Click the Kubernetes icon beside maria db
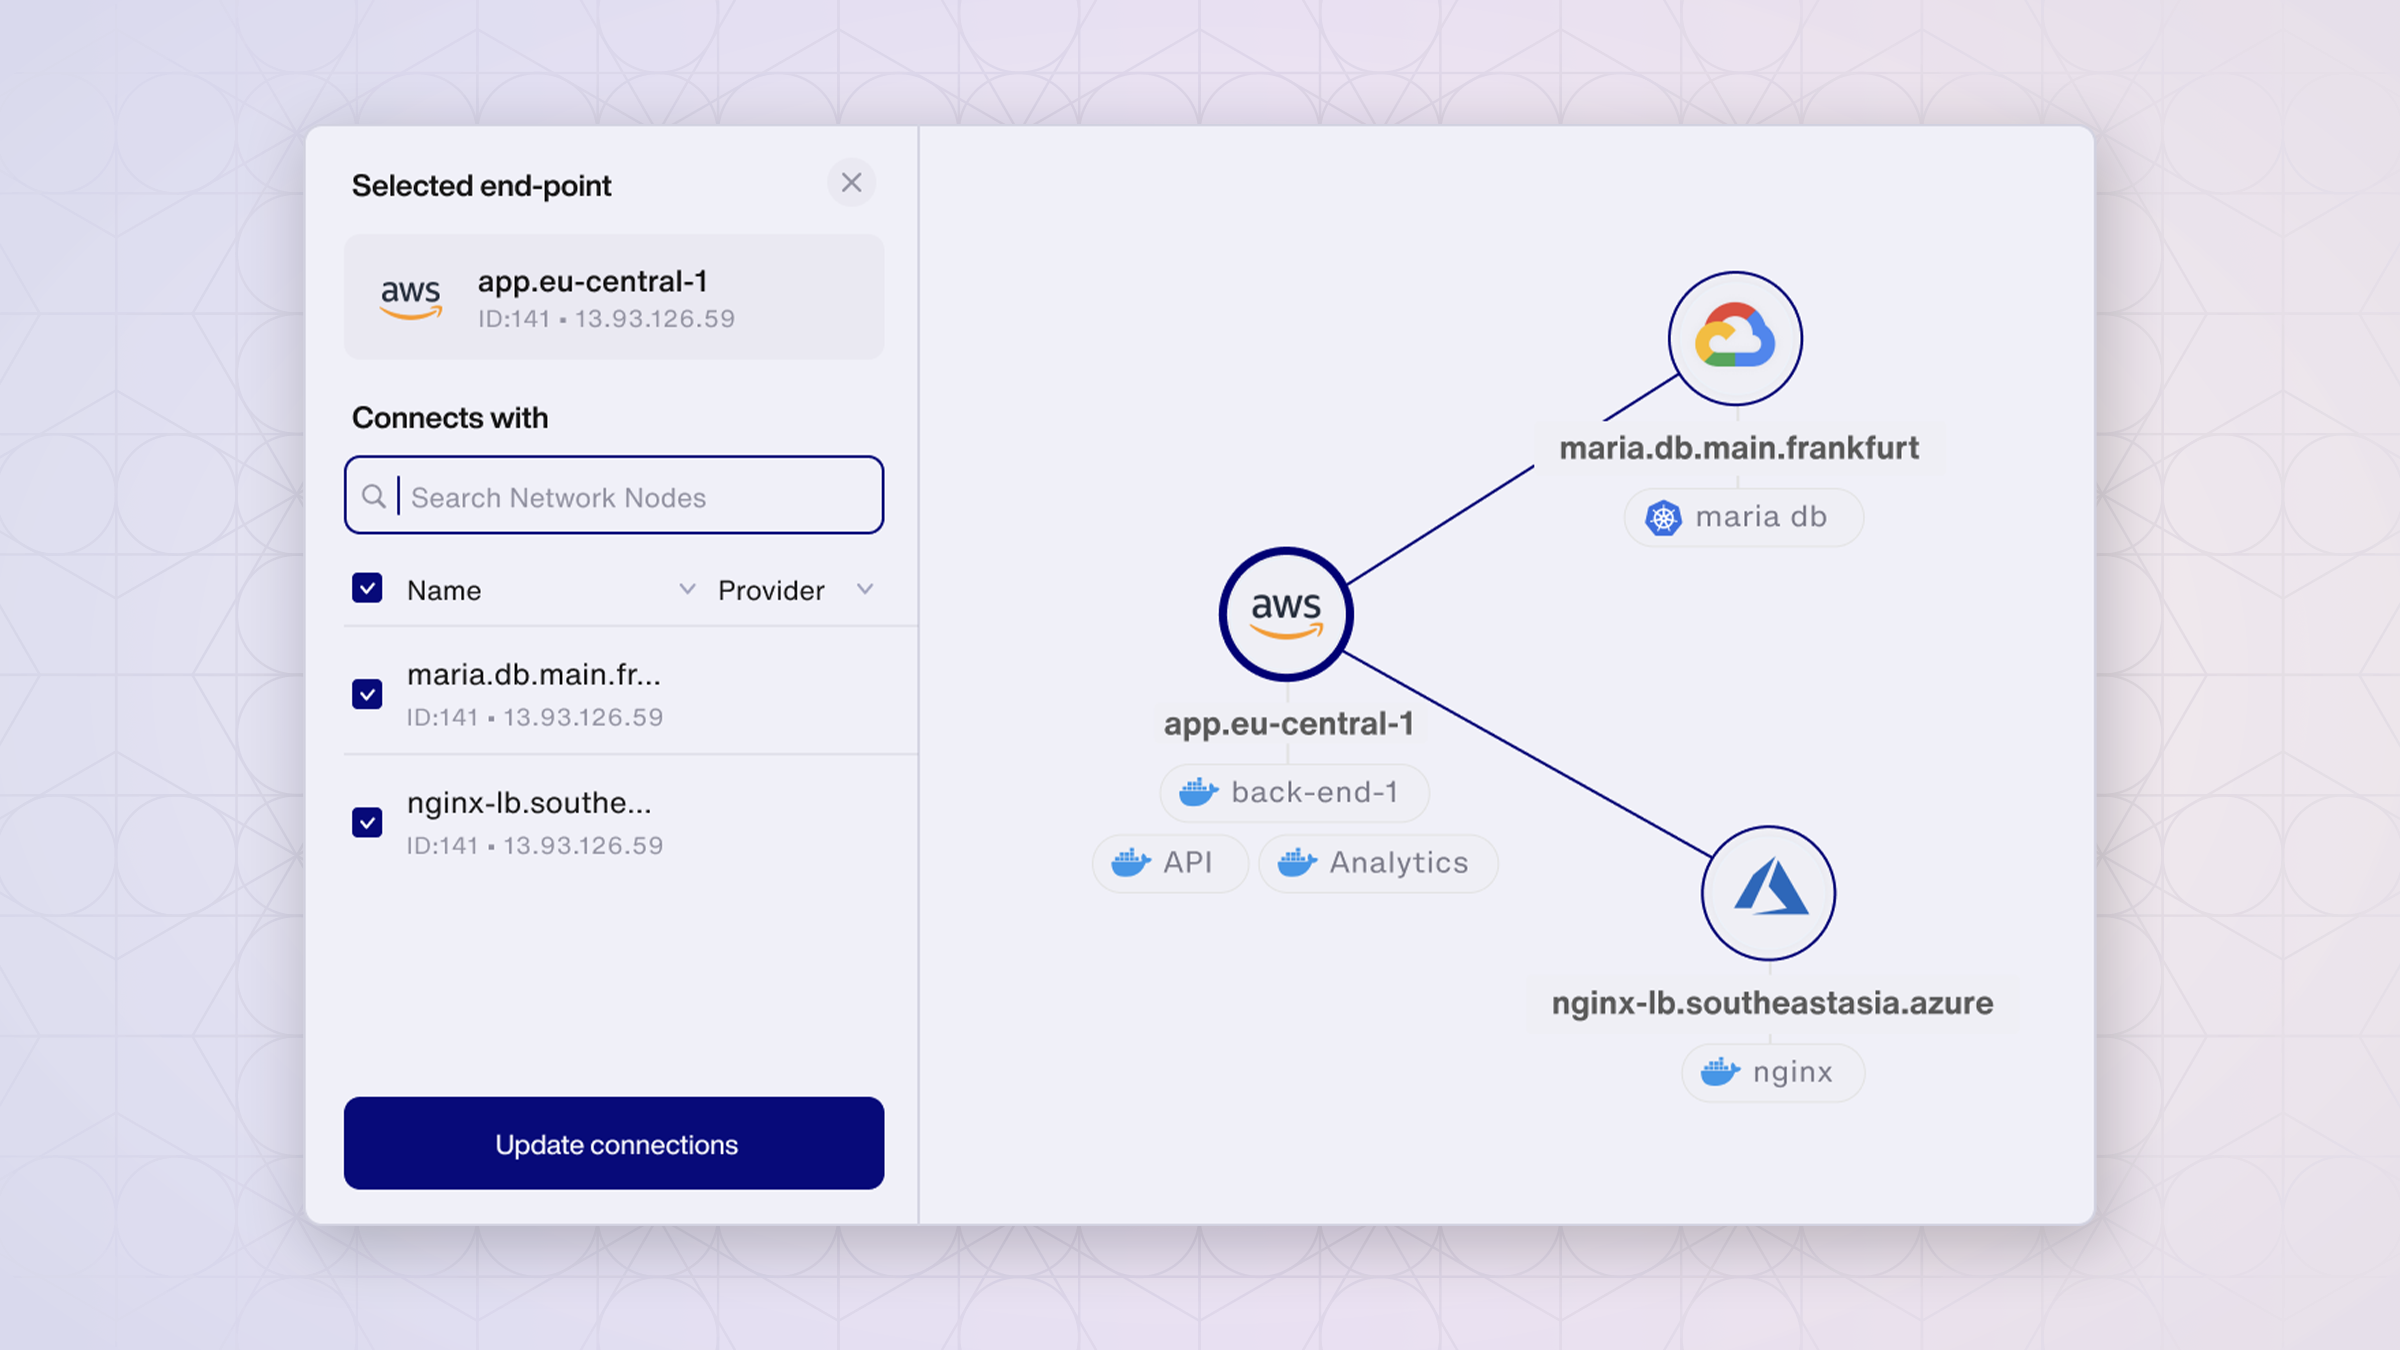 point(1663,517)
